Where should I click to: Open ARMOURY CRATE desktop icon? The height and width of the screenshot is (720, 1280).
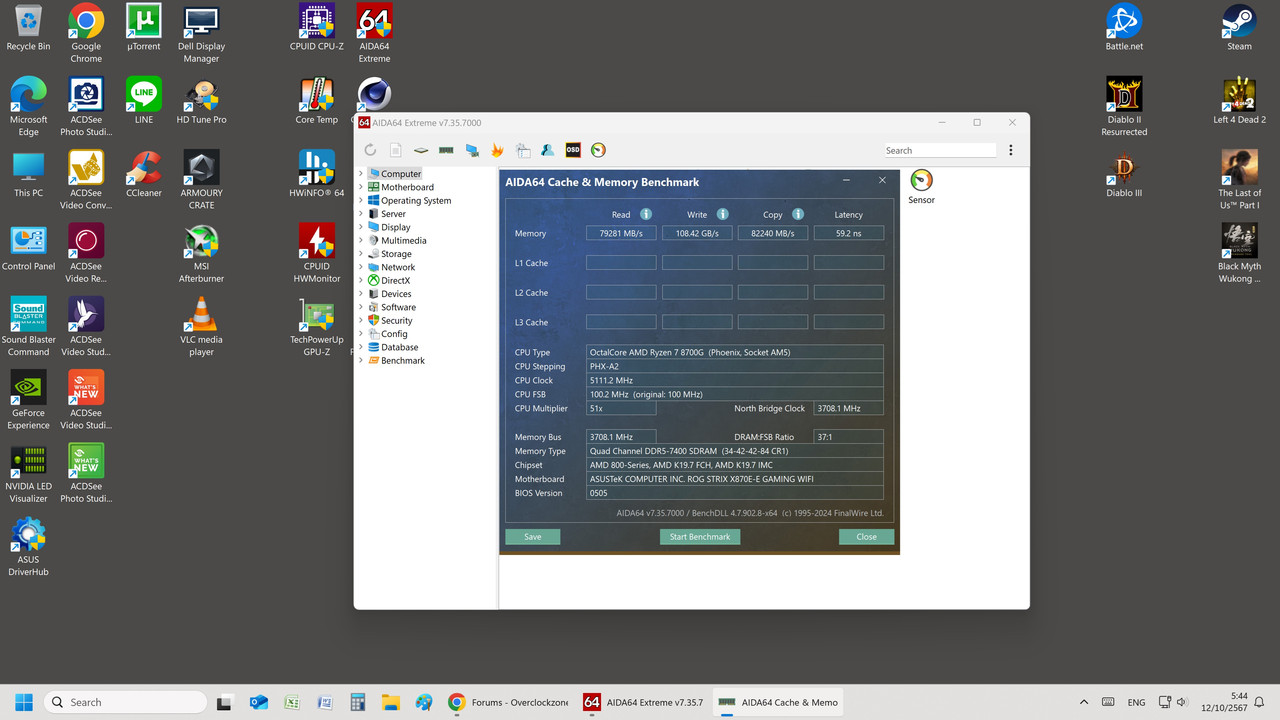click(201, 180)
